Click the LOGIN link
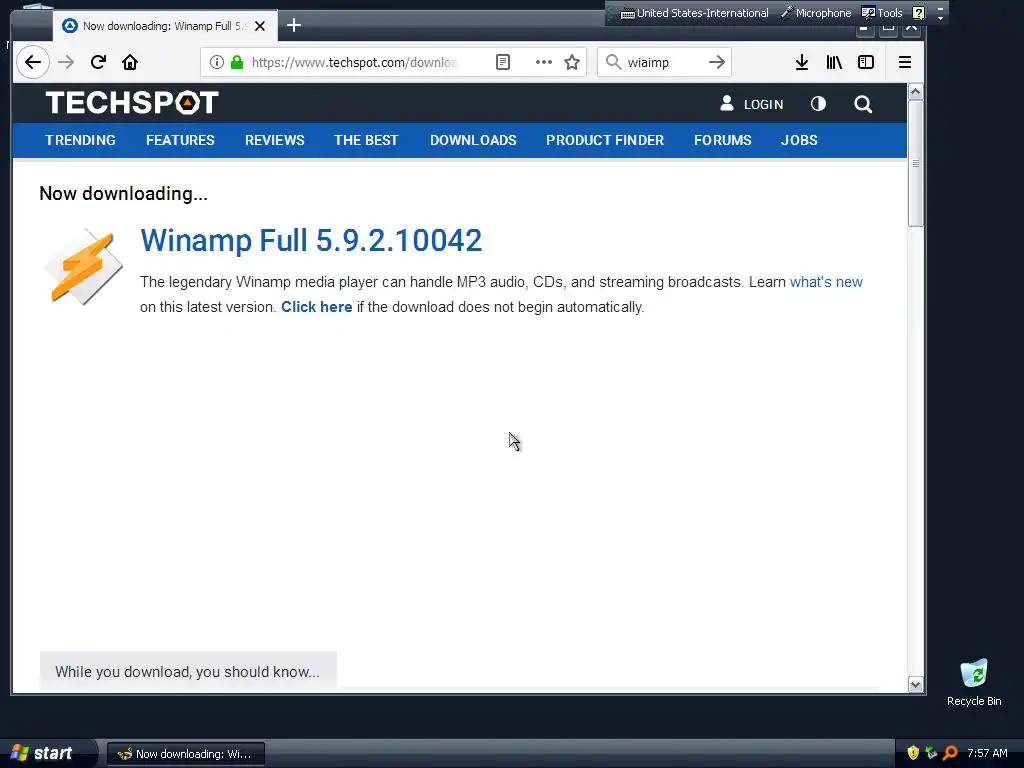Image resolution: width=1024 pixels, height=768 pixels. pyautogui.click(x=763, y=104)
